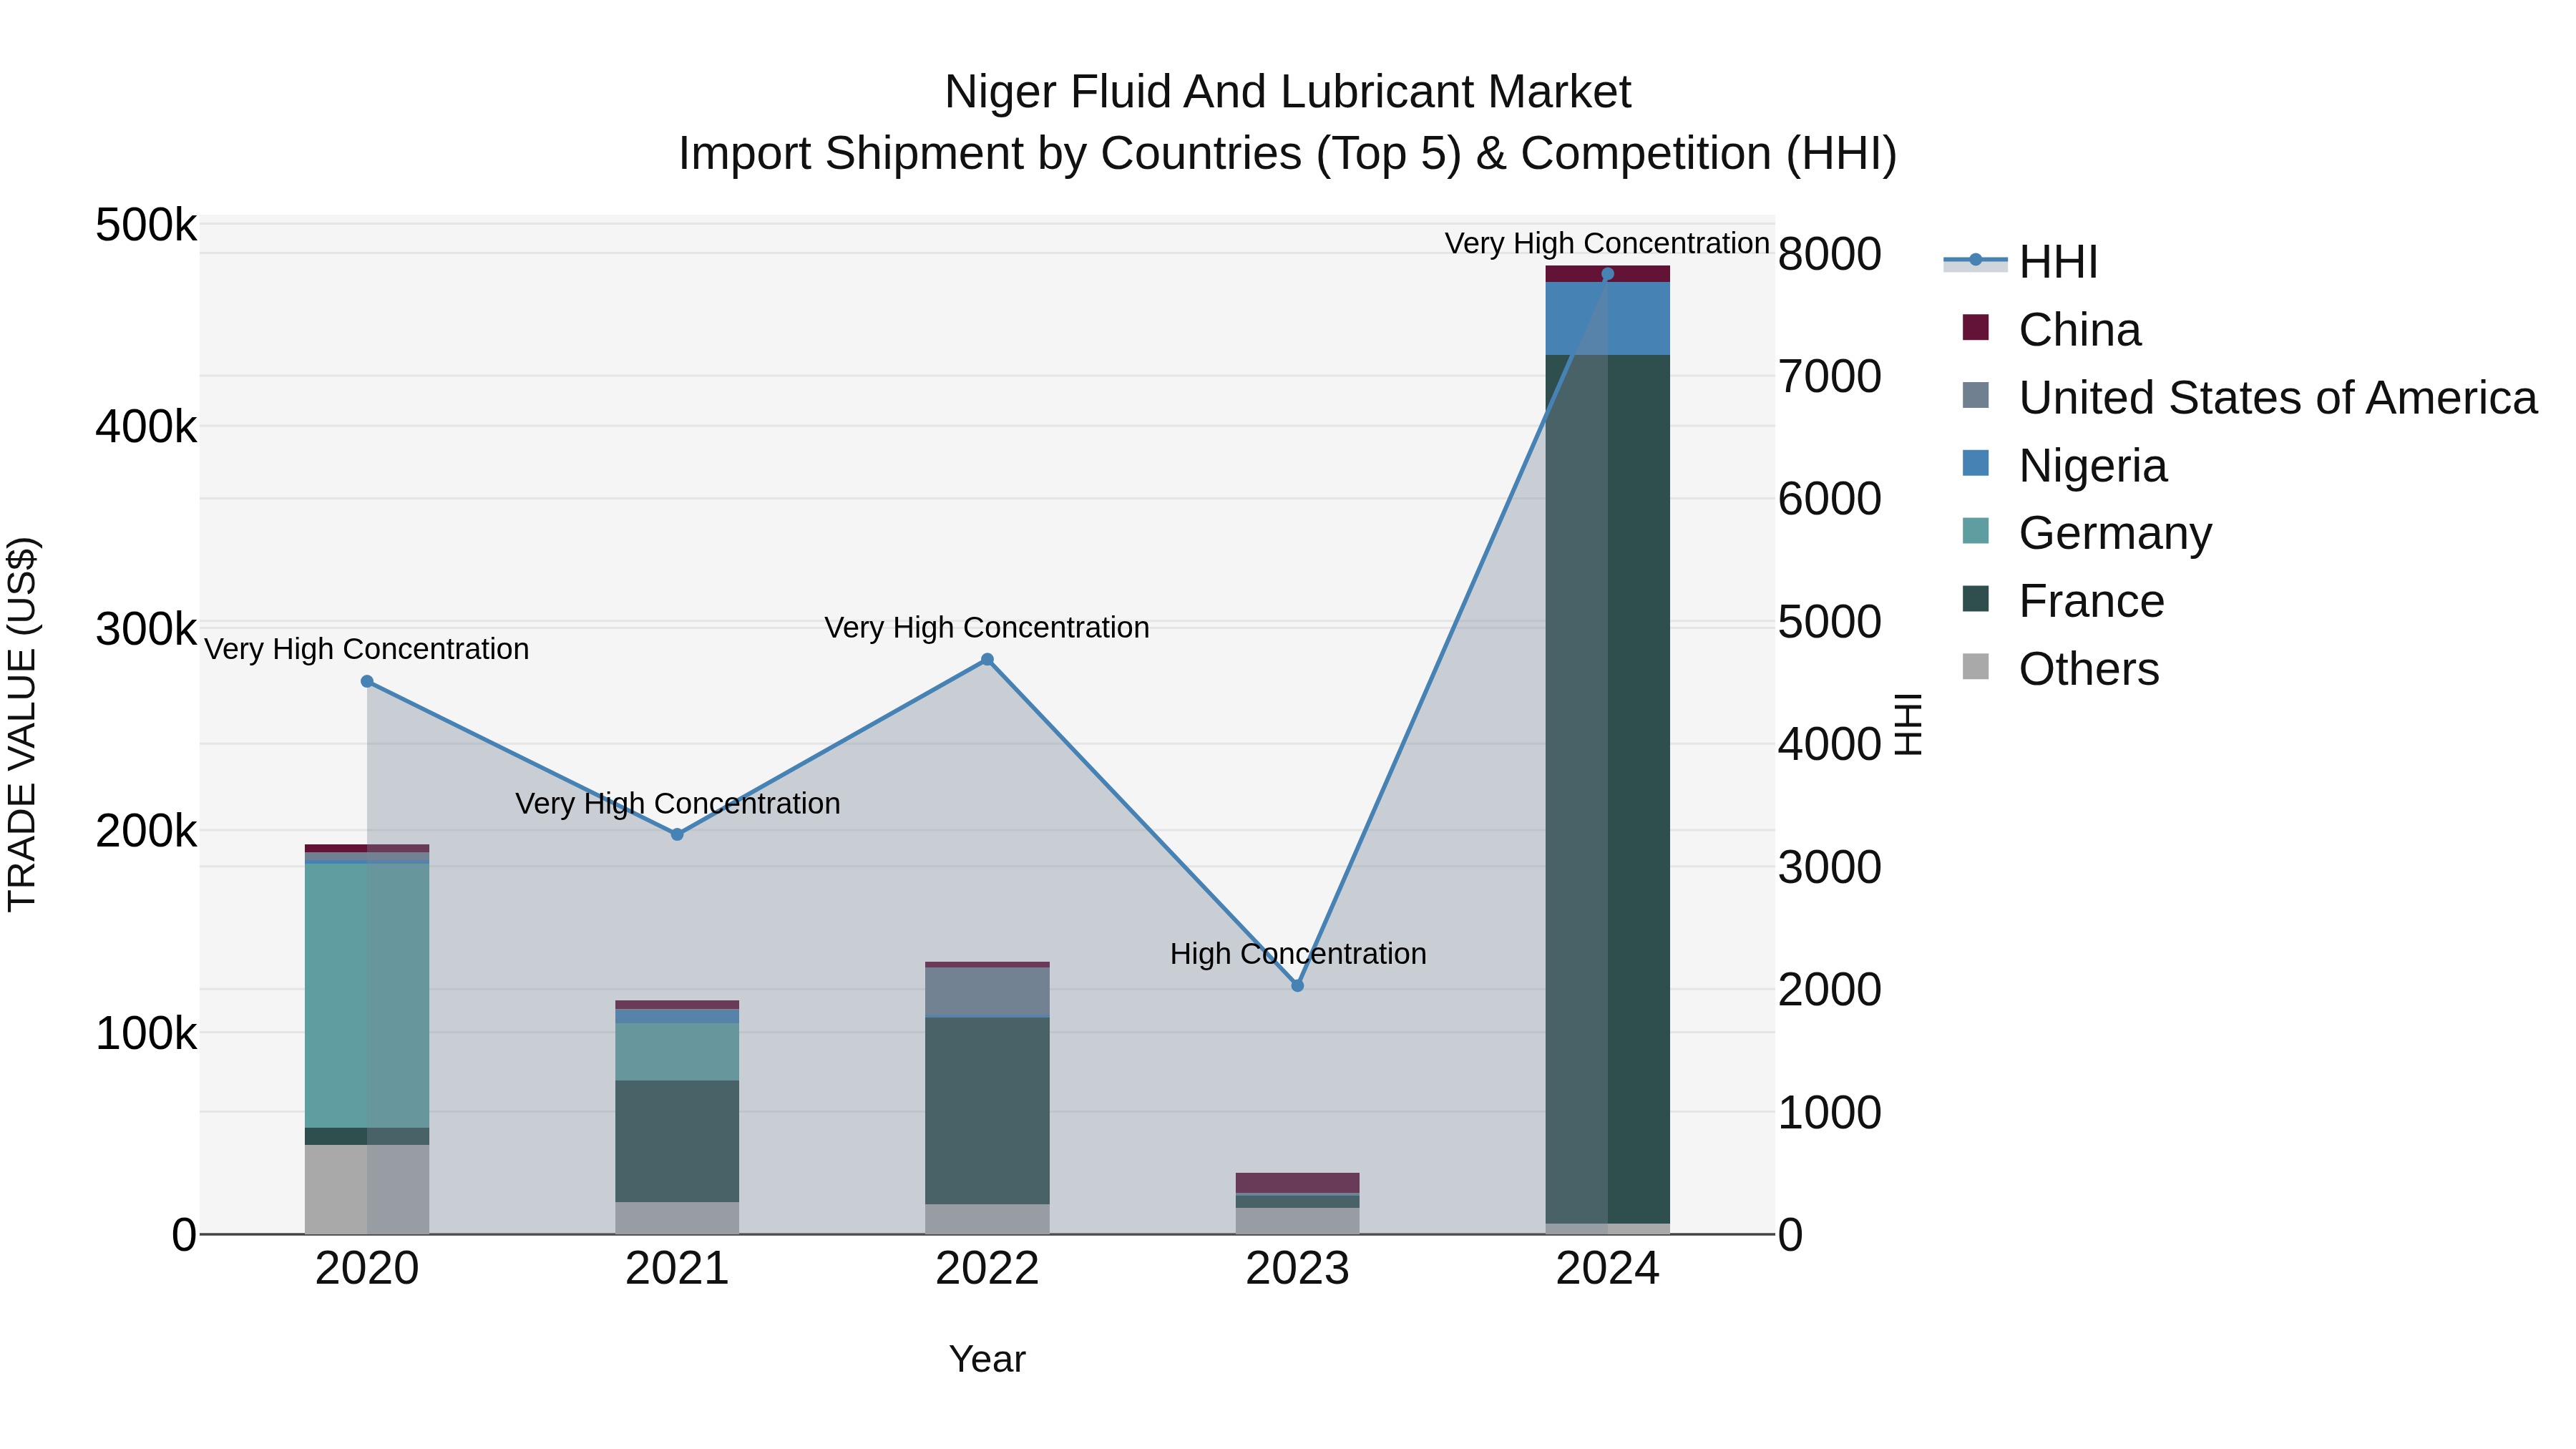Click the 100k trade value tick label

point(146,1033)
